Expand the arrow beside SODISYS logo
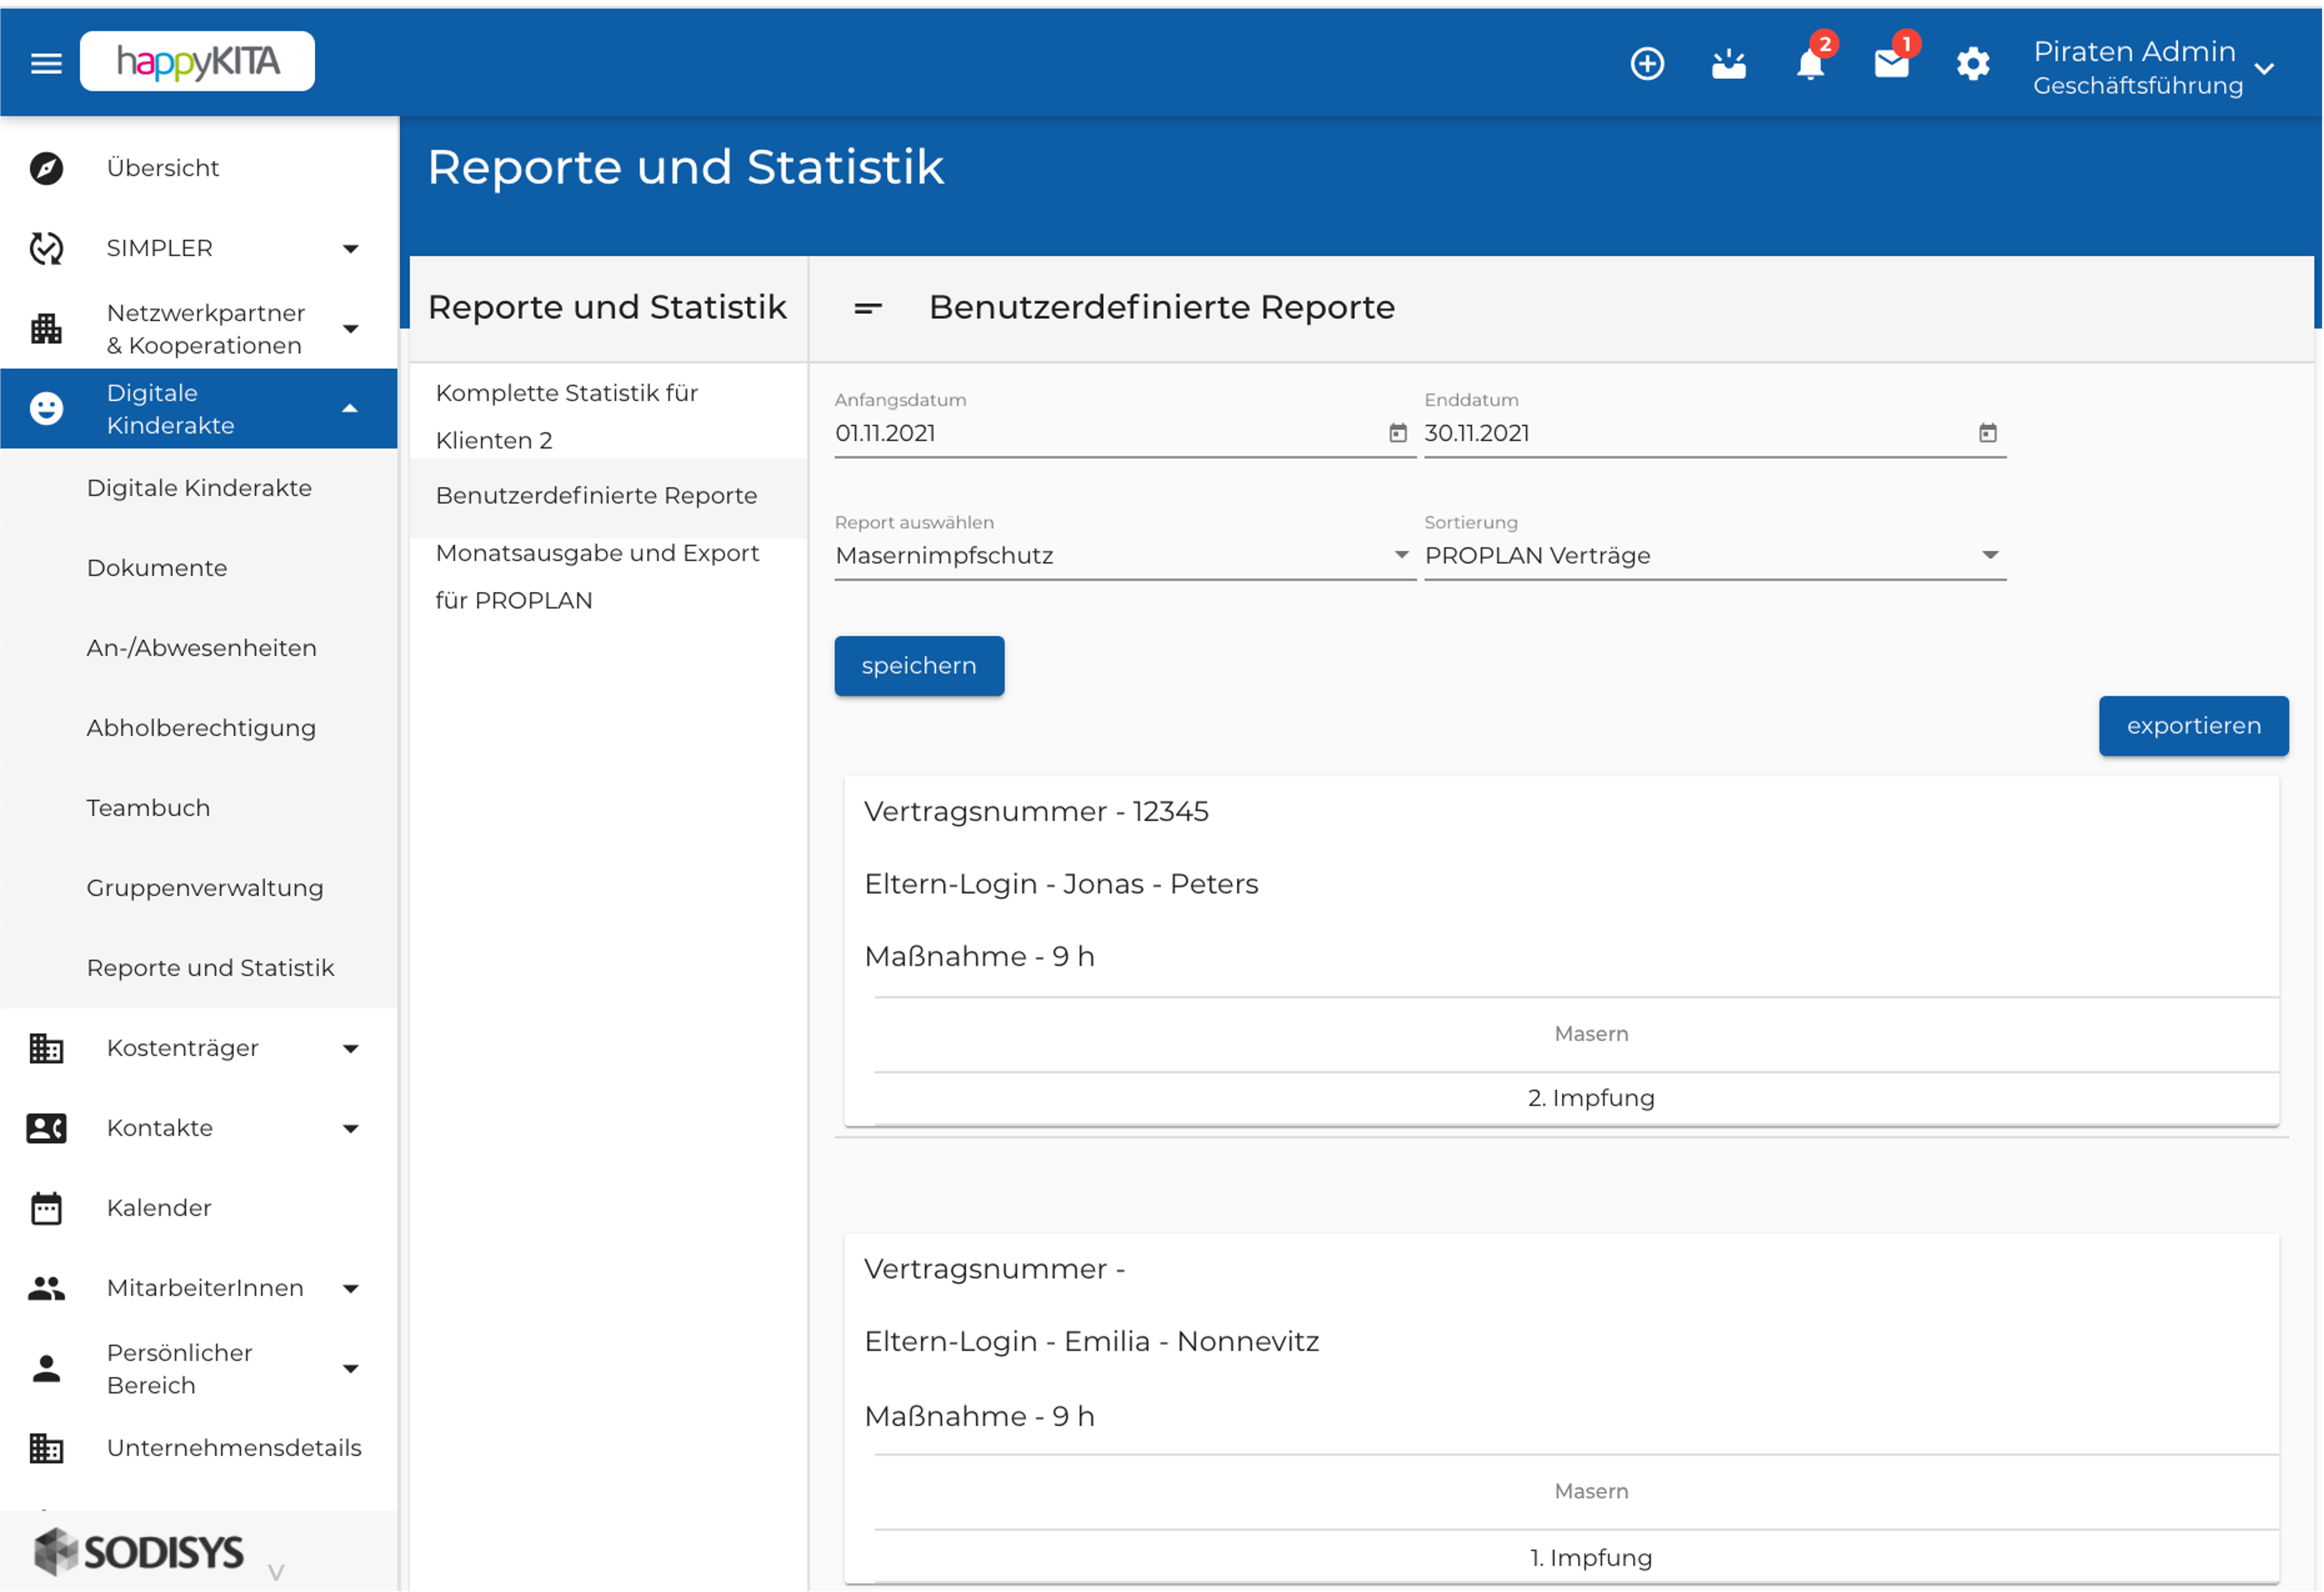 point(276,1572)
